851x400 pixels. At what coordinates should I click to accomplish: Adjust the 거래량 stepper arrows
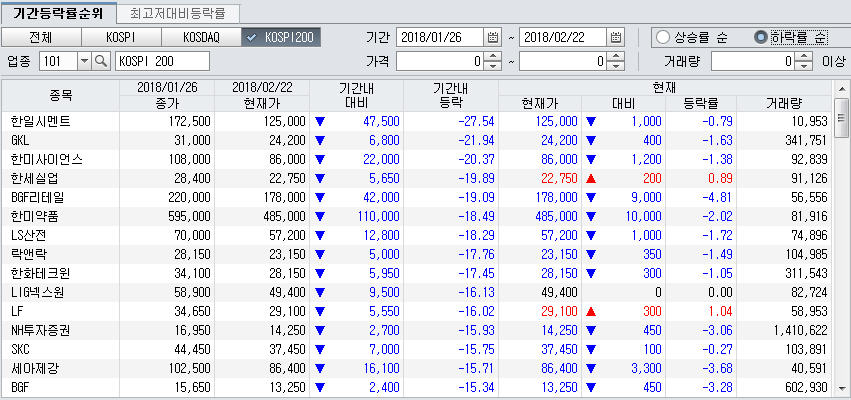805,61
